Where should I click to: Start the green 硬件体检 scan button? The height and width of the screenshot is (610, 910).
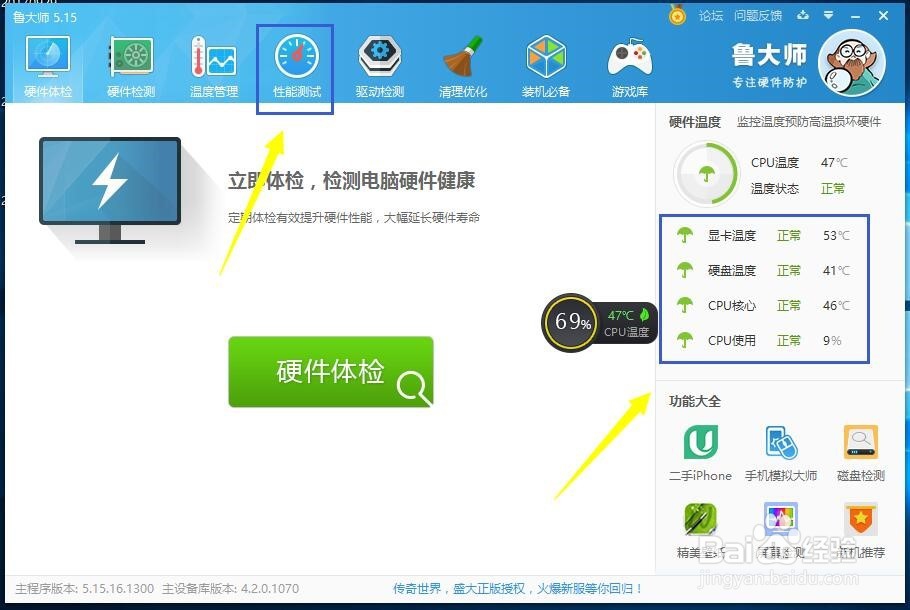tap(331, 371)
